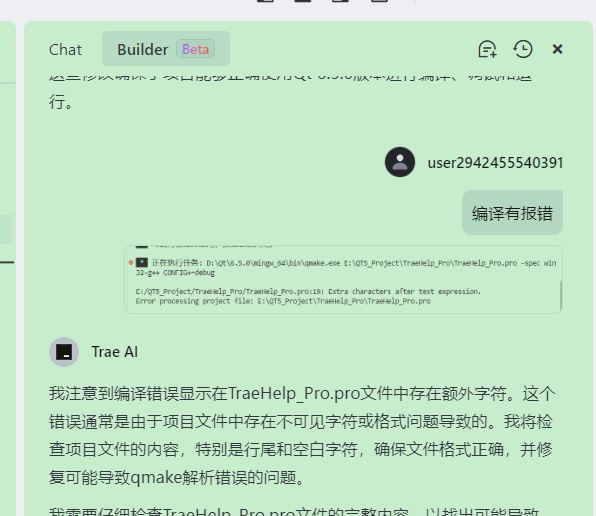Open the chat history clock icon
The width and height of the screenshot is (596, 516).
[523, 49]
